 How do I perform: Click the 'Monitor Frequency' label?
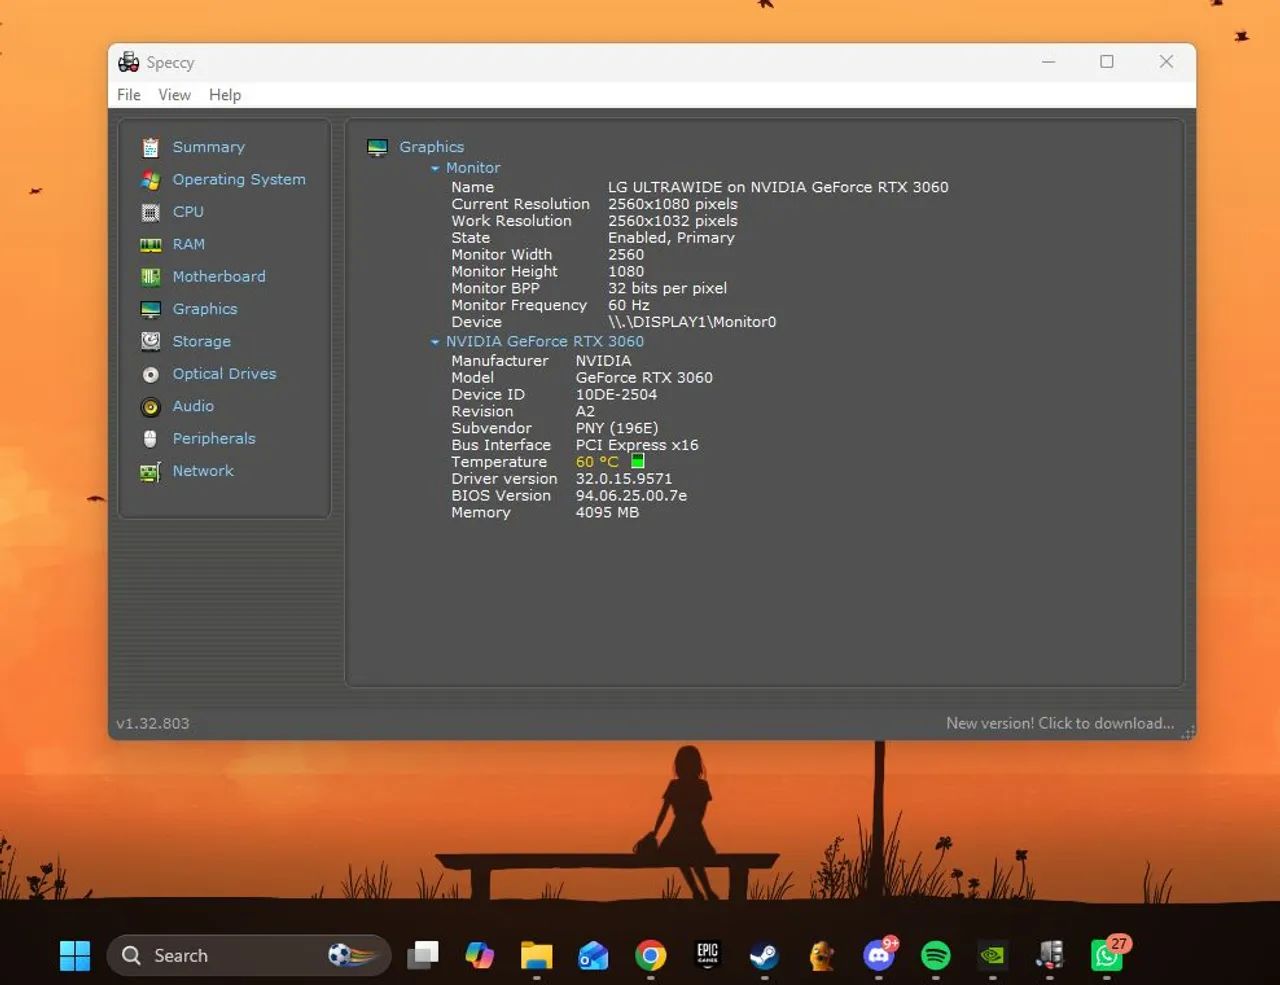(519, 305)
